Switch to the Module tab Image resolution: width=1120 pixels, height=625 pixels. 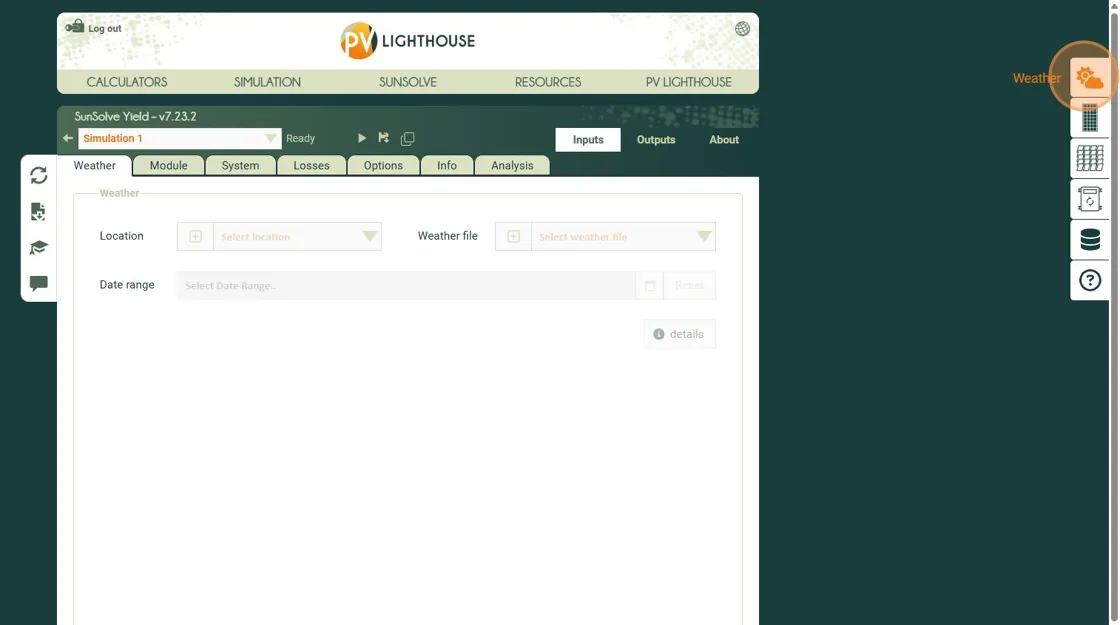[168, 166]
